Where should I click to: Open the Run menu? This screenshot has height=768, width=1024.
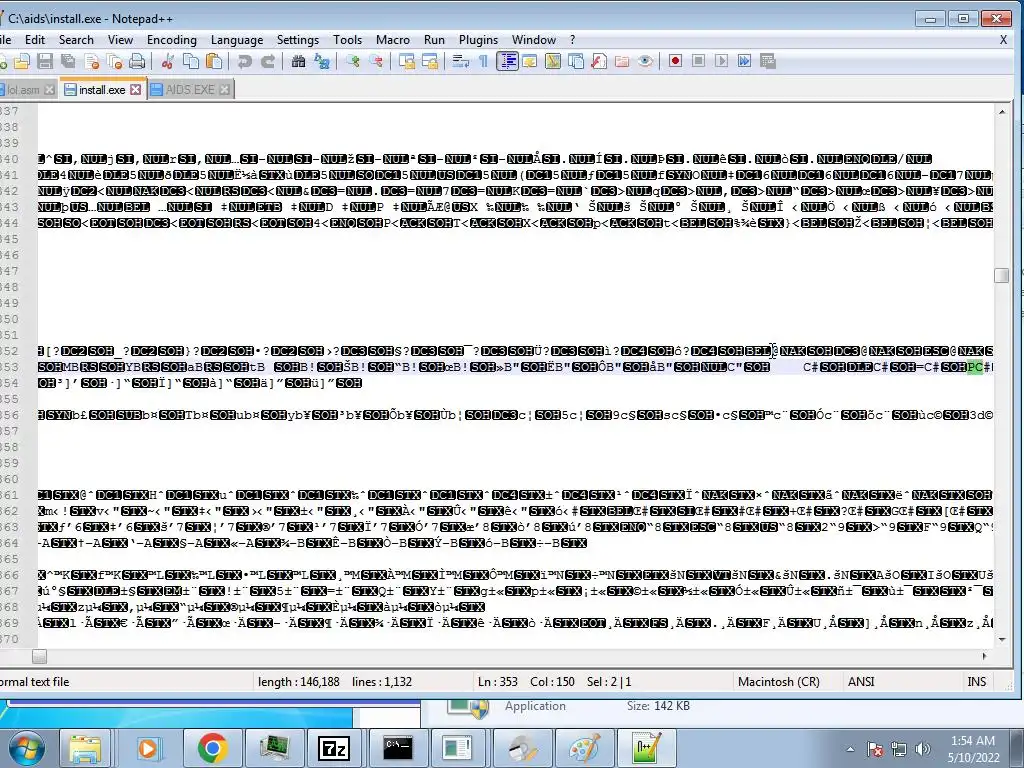(434, 40)
